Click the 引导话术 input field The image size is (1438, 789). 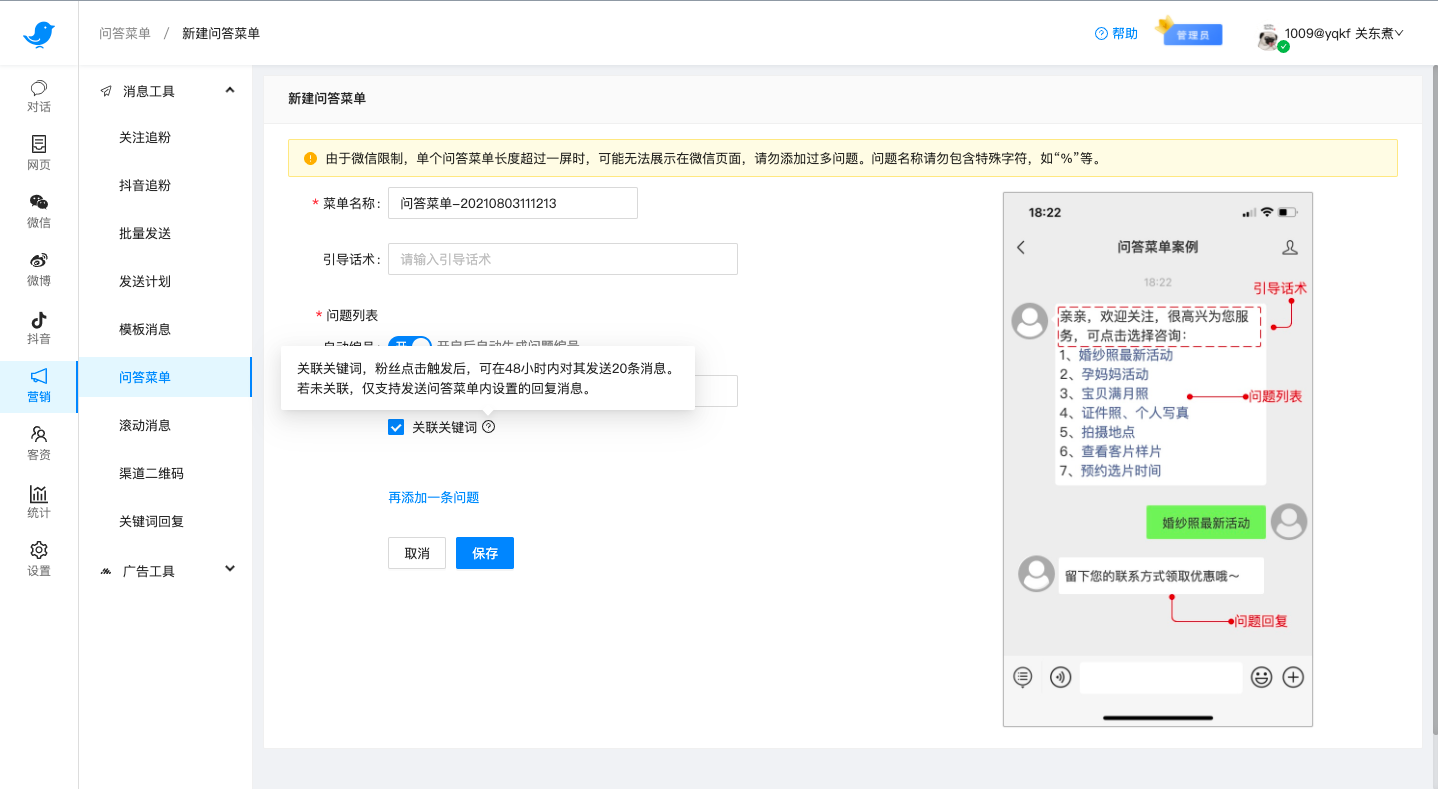pyautogui.click(x=562, y=258)
